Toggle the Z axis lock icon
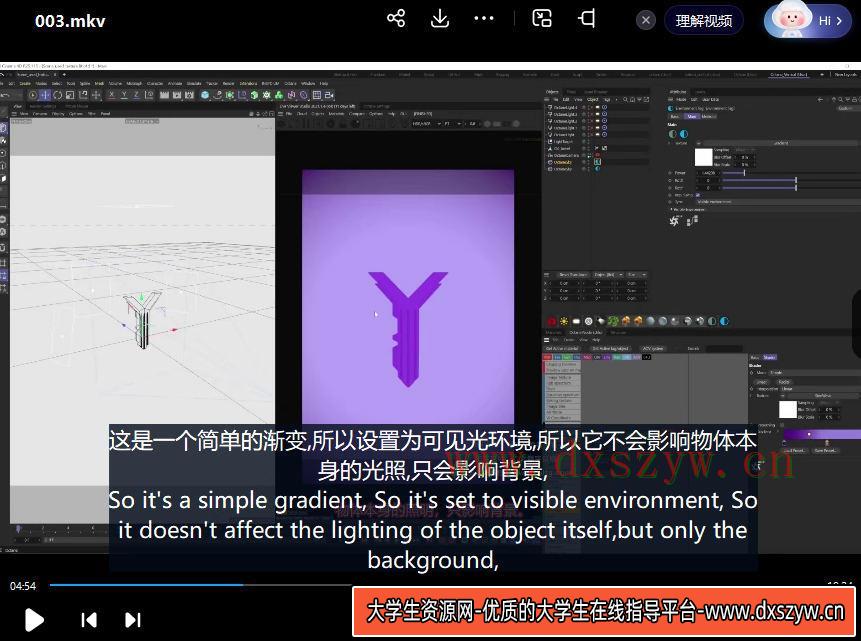Screen dimensions: 861x641 pyautogui.click(x=136, y=94)
